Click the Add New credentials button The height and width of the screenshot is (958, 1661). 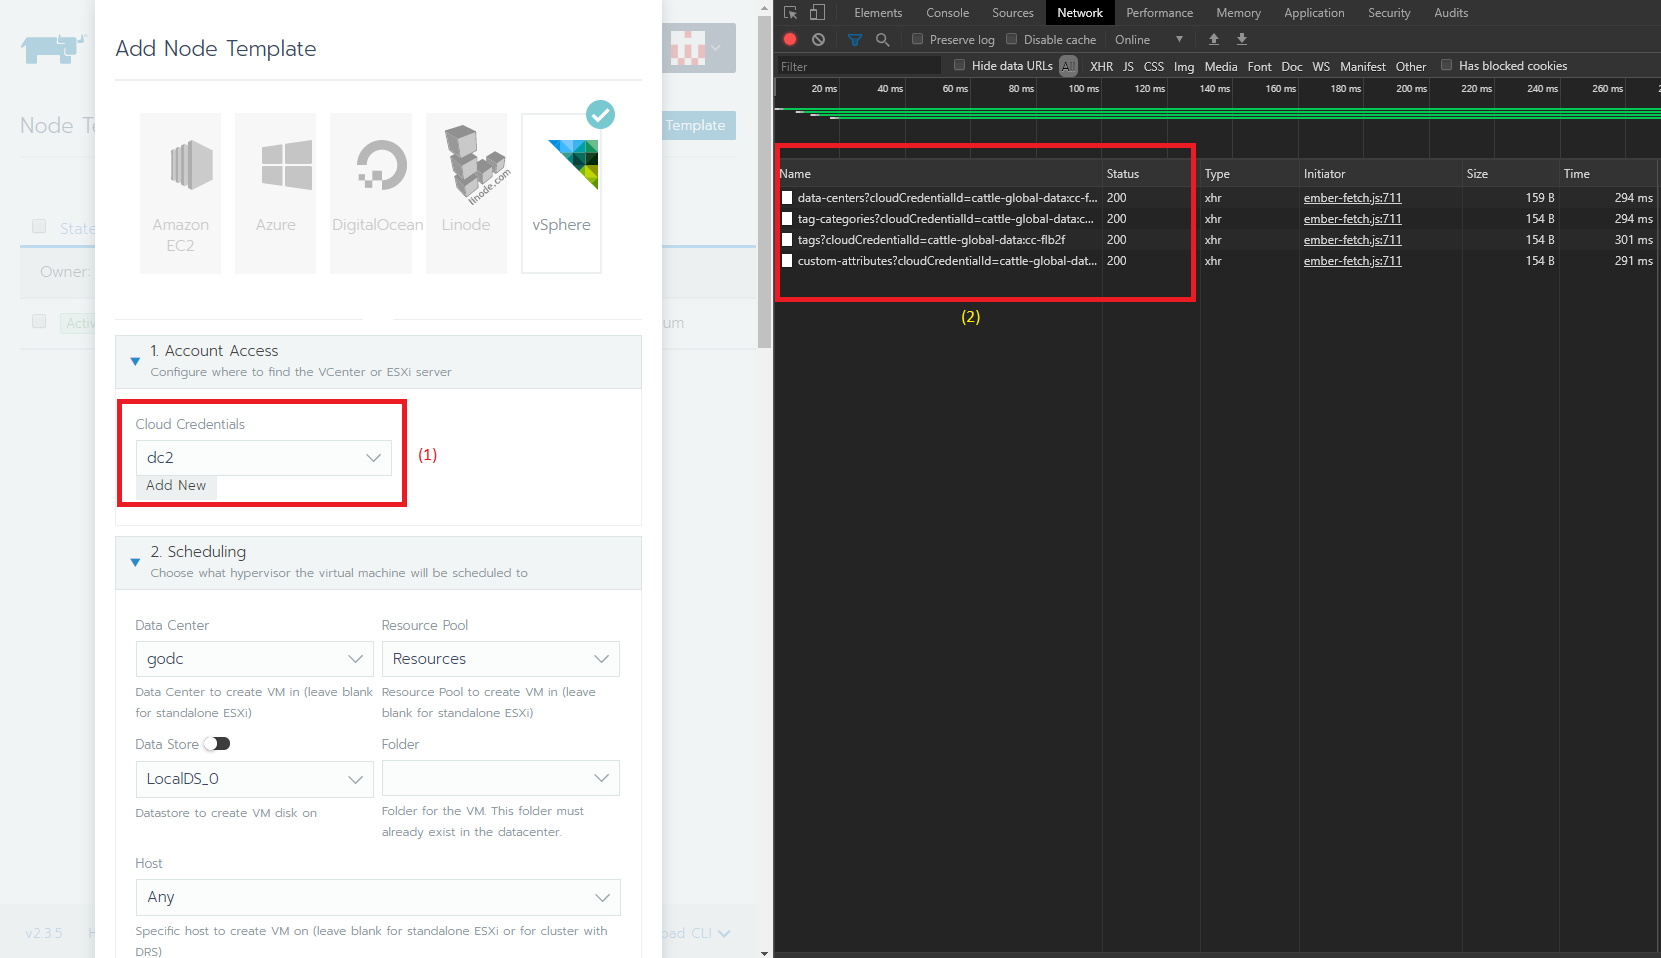tap(176, 486)
